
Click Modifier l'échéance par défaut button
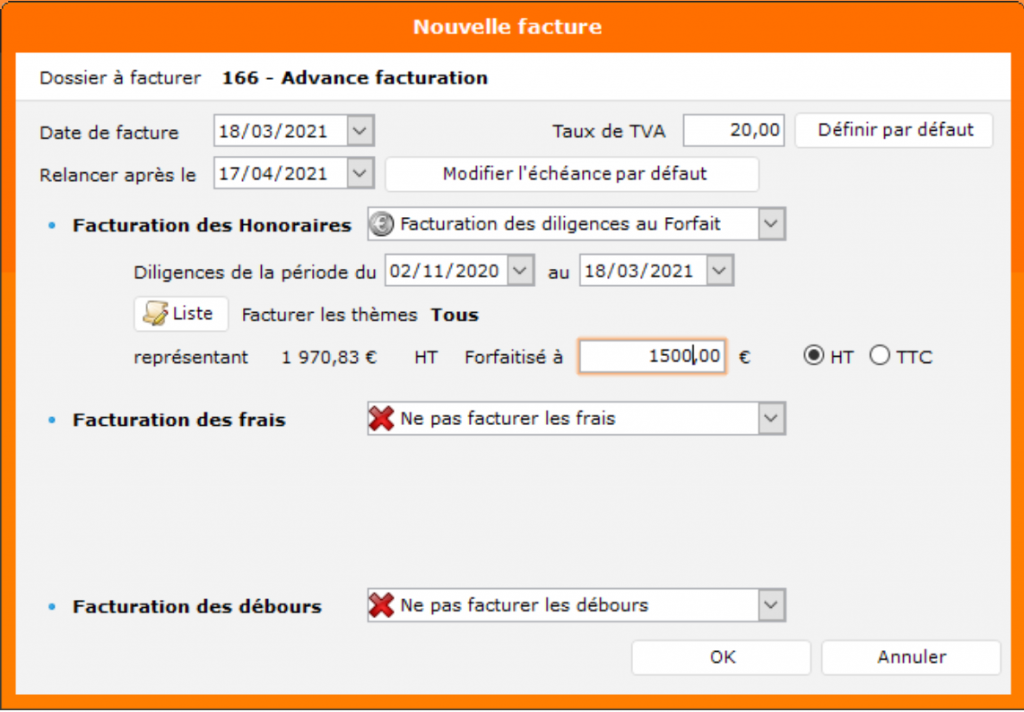pos(572,174)
